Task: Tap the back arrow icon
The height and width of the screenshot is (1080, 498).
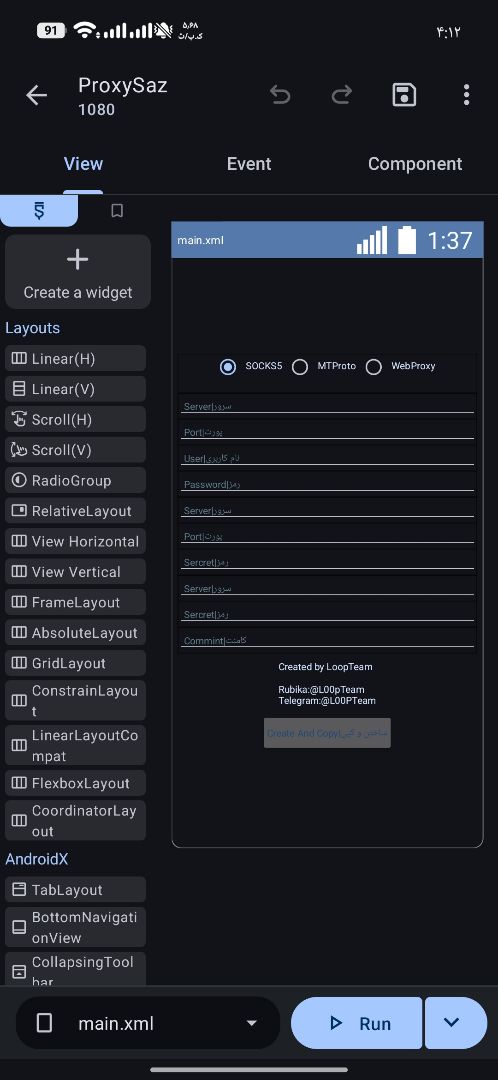Action: 37,95
